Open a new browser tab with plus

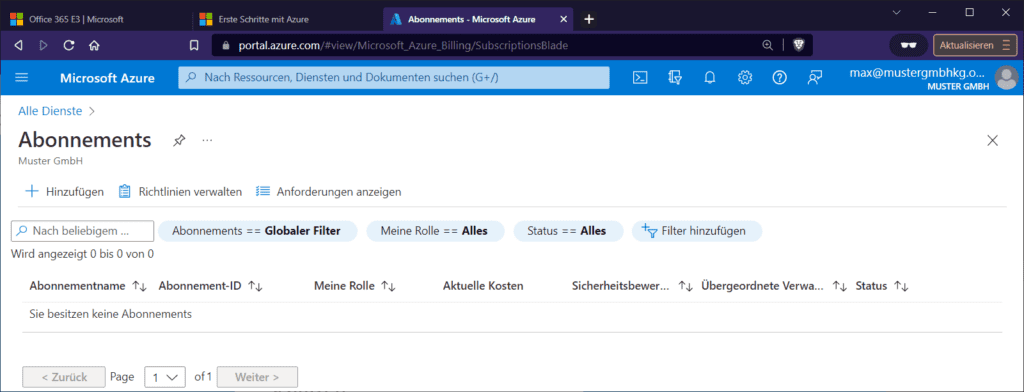tap(588, 19)
